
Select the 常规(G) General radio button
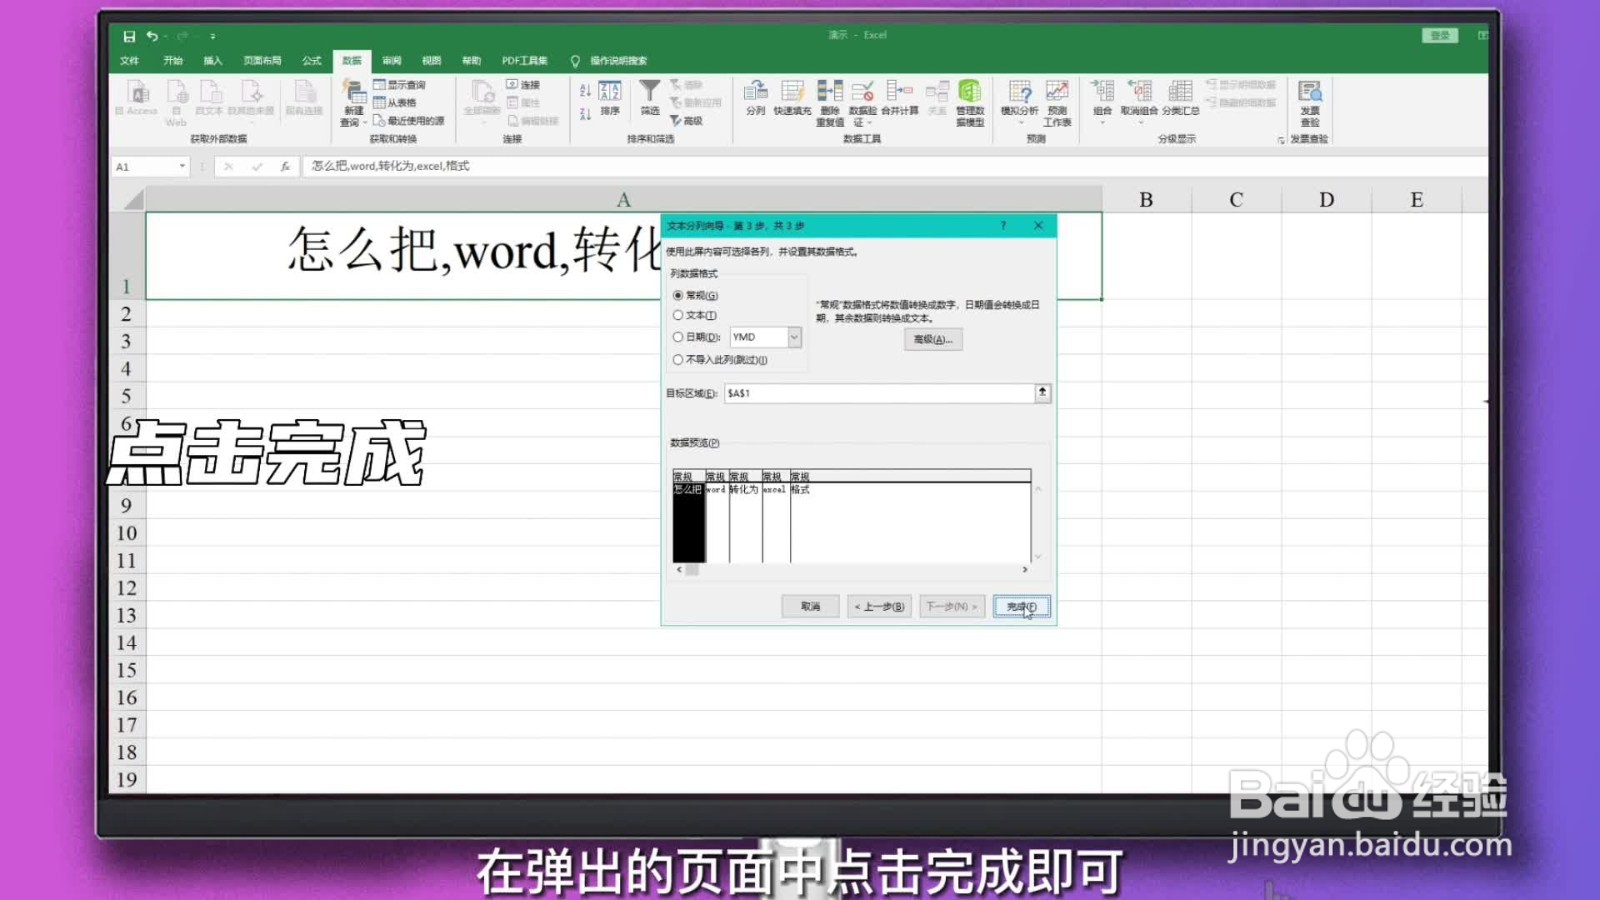(x=678, y=296)
